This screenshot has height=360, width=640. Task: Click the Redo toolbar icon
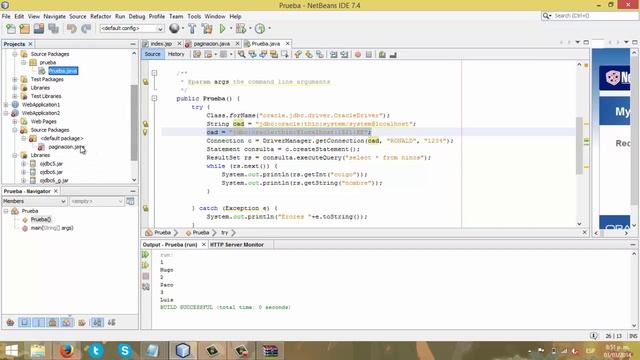pos(86,29)
